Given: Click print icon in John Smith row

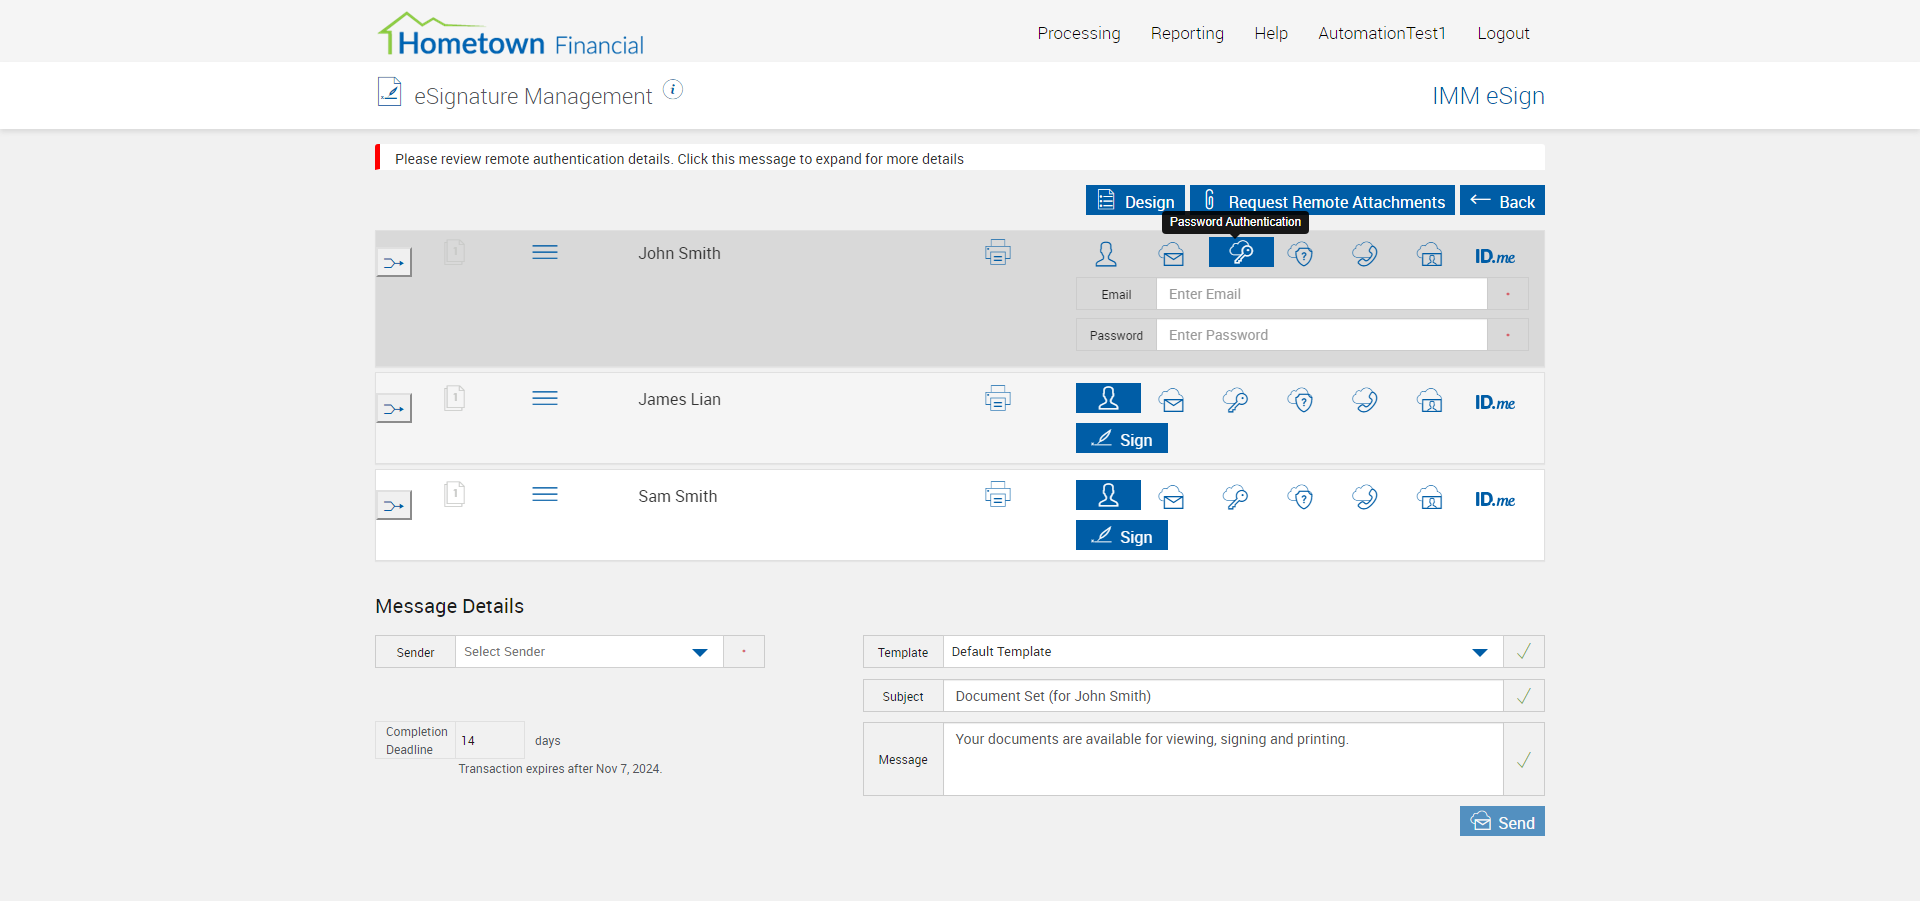Looking at the screenshot, I should (997, 253).
